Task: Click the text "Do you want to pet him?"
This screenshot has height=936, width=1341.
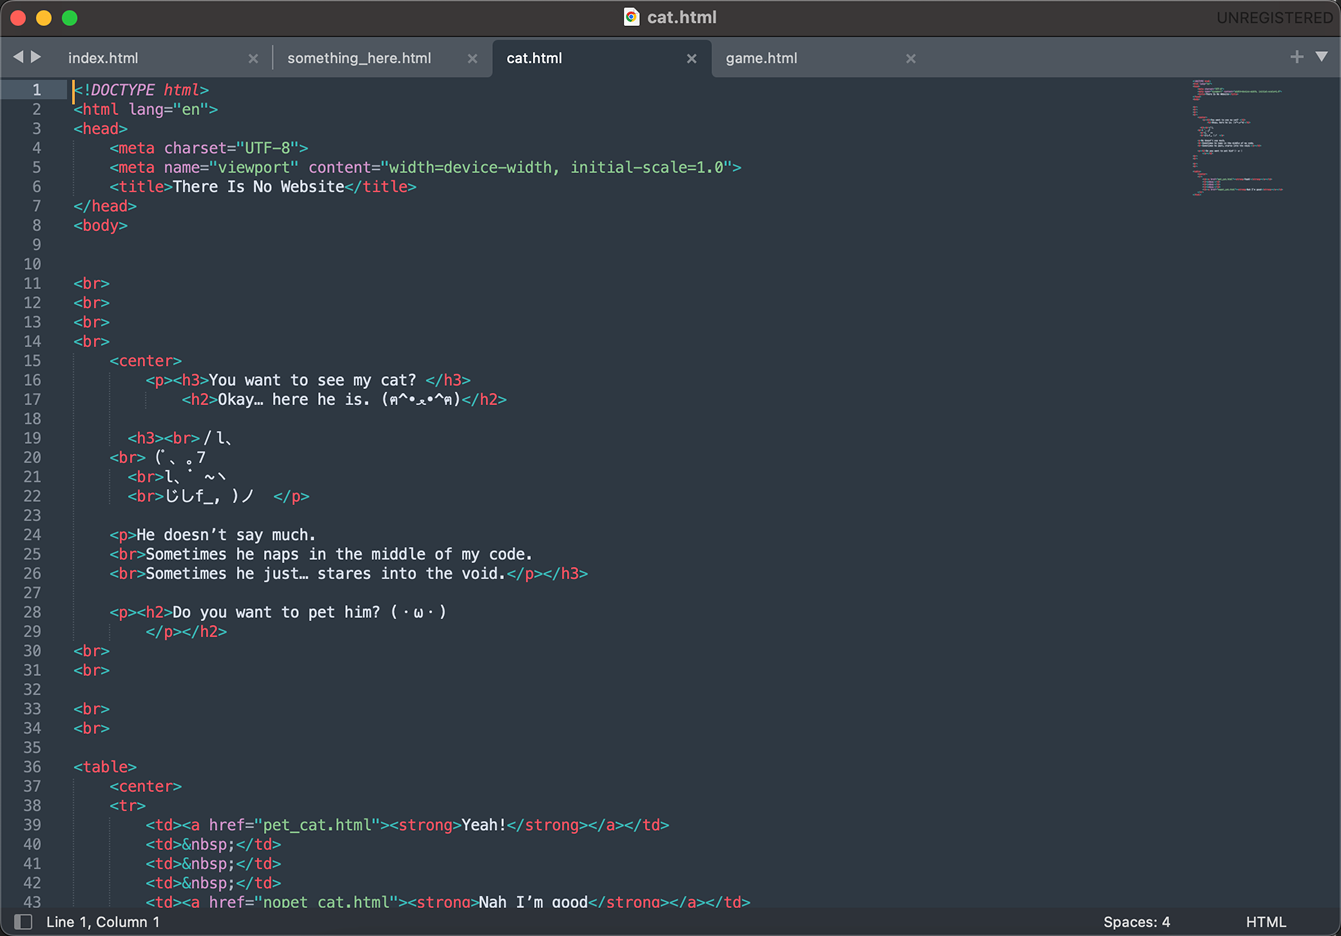Action: (276, 612)
